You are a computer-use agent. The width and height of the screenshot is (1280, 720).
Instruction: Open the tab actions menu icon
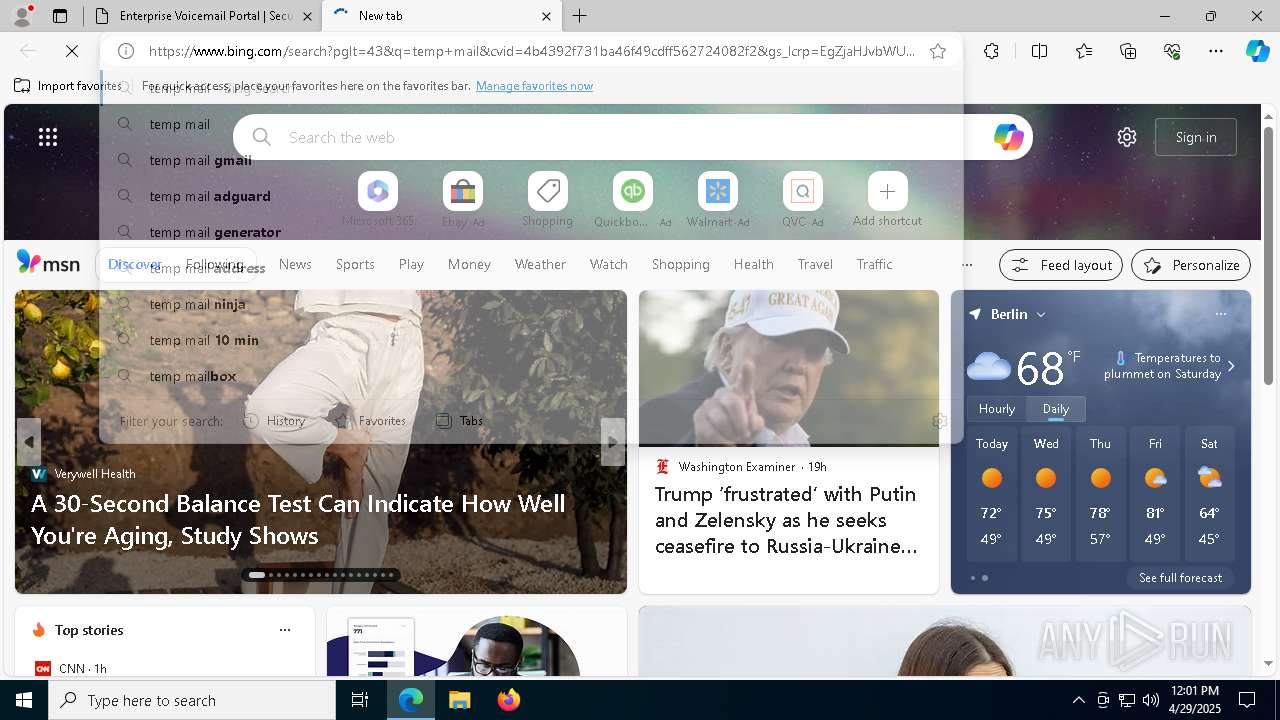60,16
